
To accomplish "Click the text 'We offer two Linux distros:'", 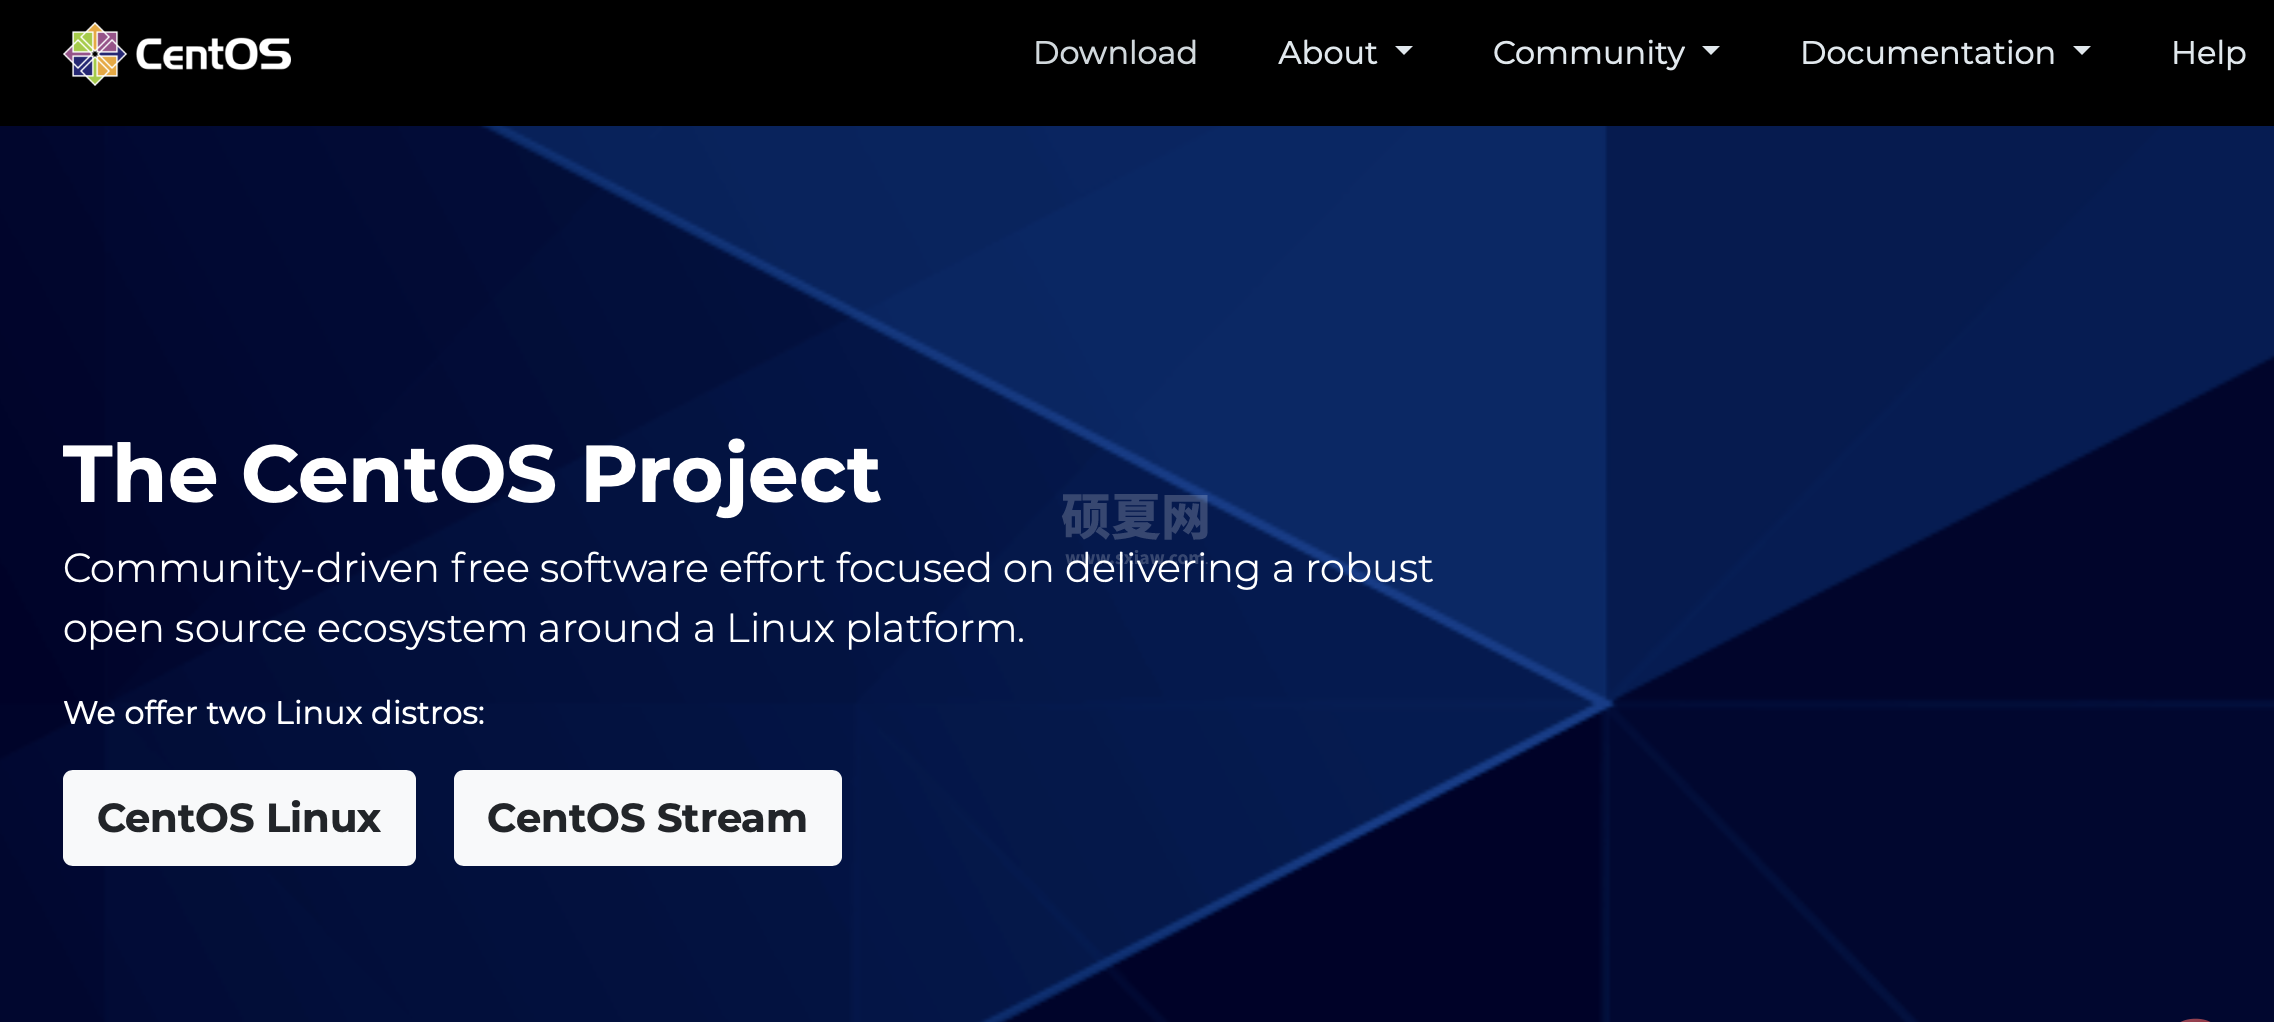I will click(x=274, y=712).
